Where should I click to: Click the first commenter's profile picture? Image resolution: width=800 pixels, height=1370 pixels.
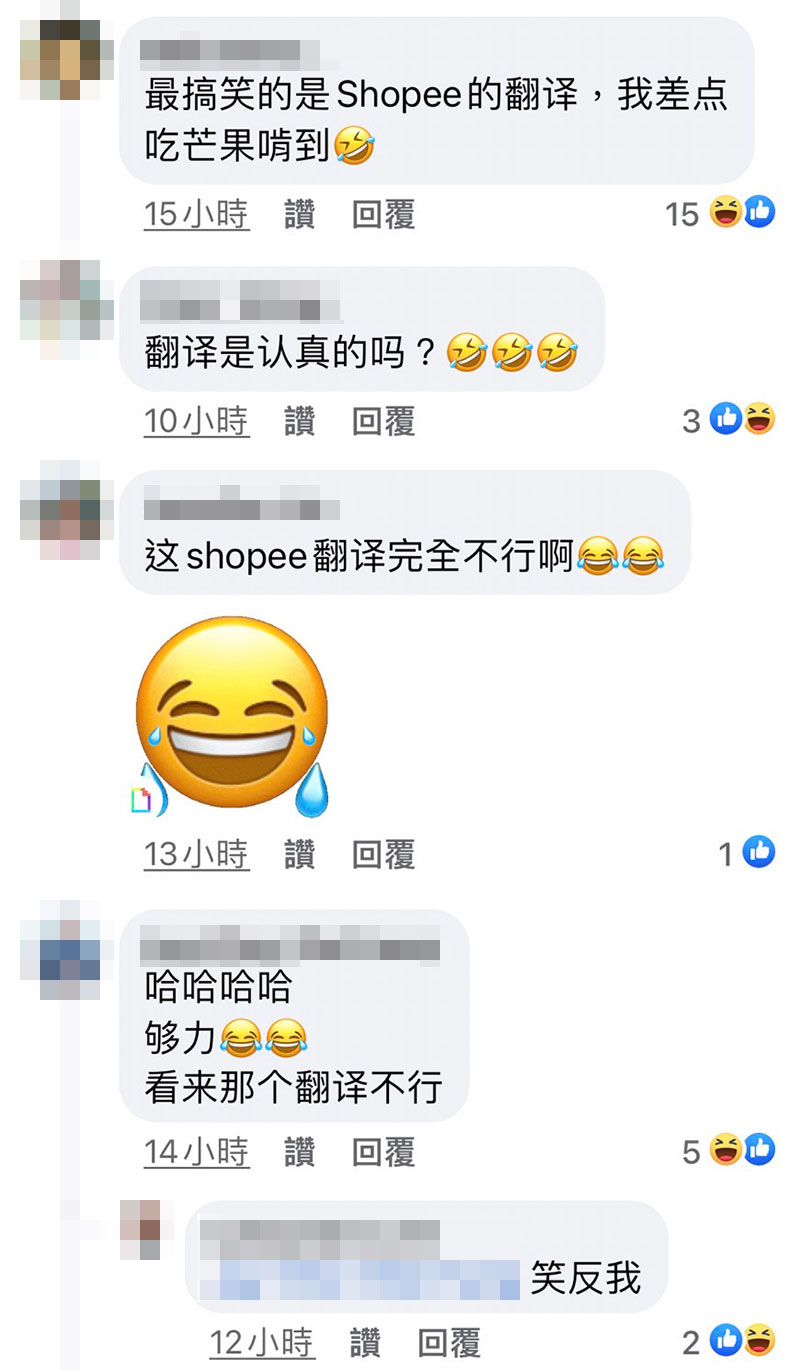pyautogui.click(x=60, y=59)
